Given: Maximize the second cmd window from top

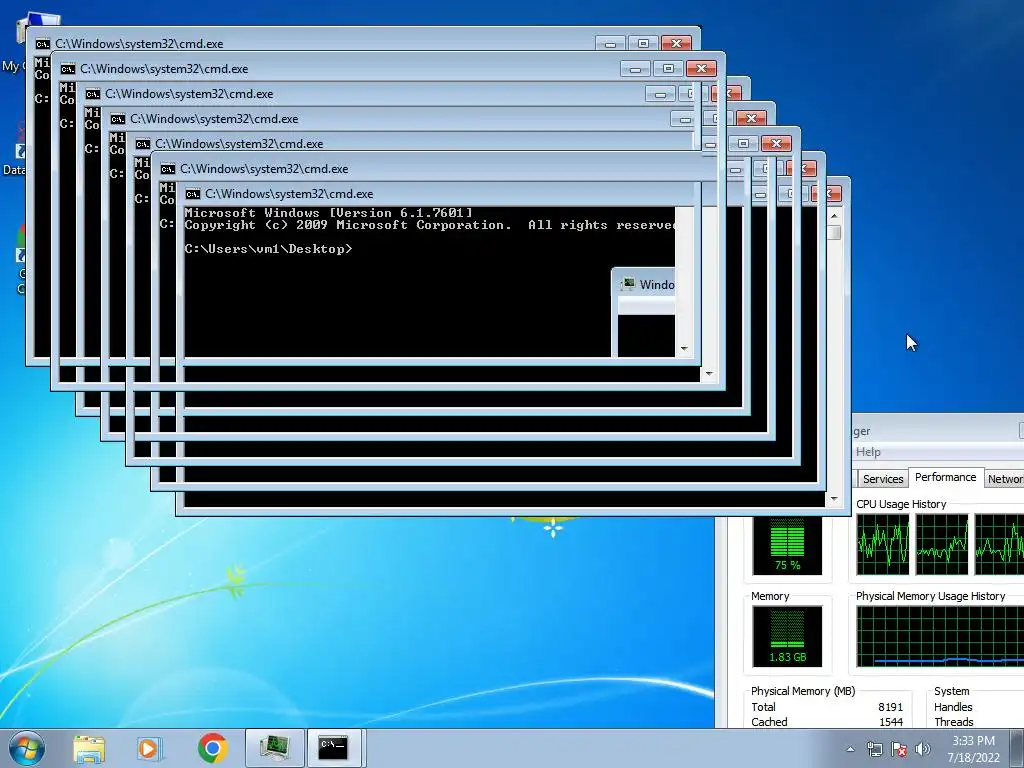Looking at the screenshot, I should (x=668, y=69).
